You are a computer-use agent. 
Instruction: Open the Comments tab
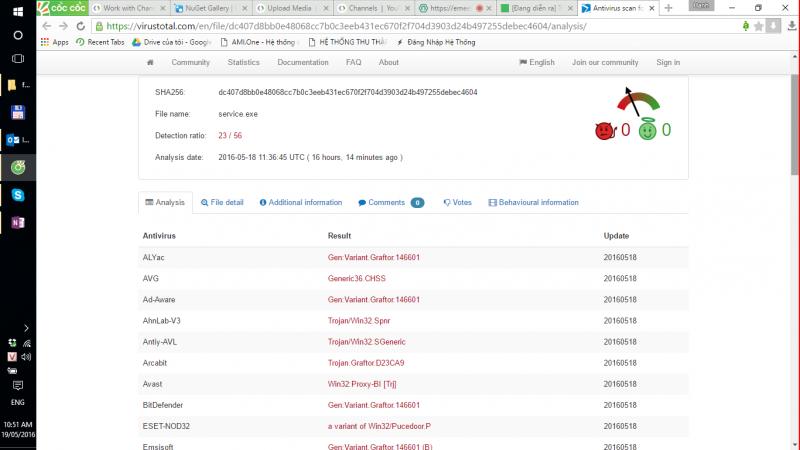pyautogui.click(x=391, y=203)
